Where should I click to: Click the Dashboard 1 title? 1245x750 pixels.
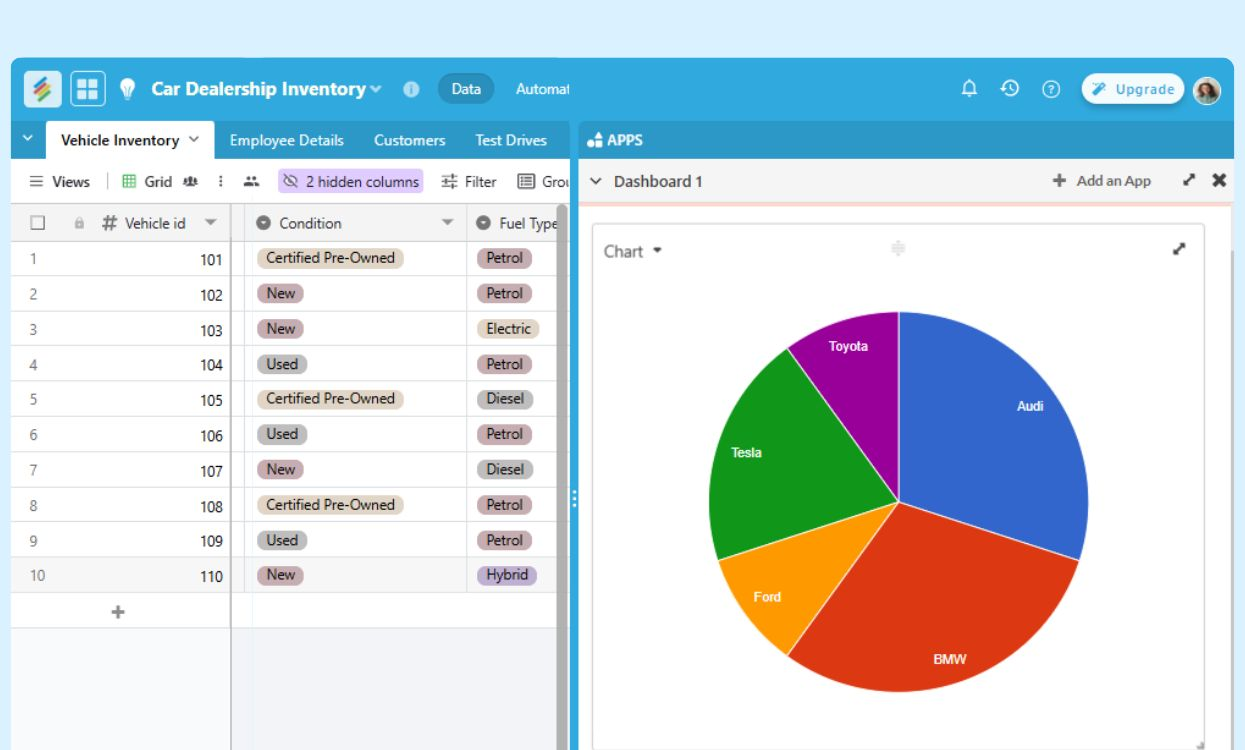coord(658,181)
